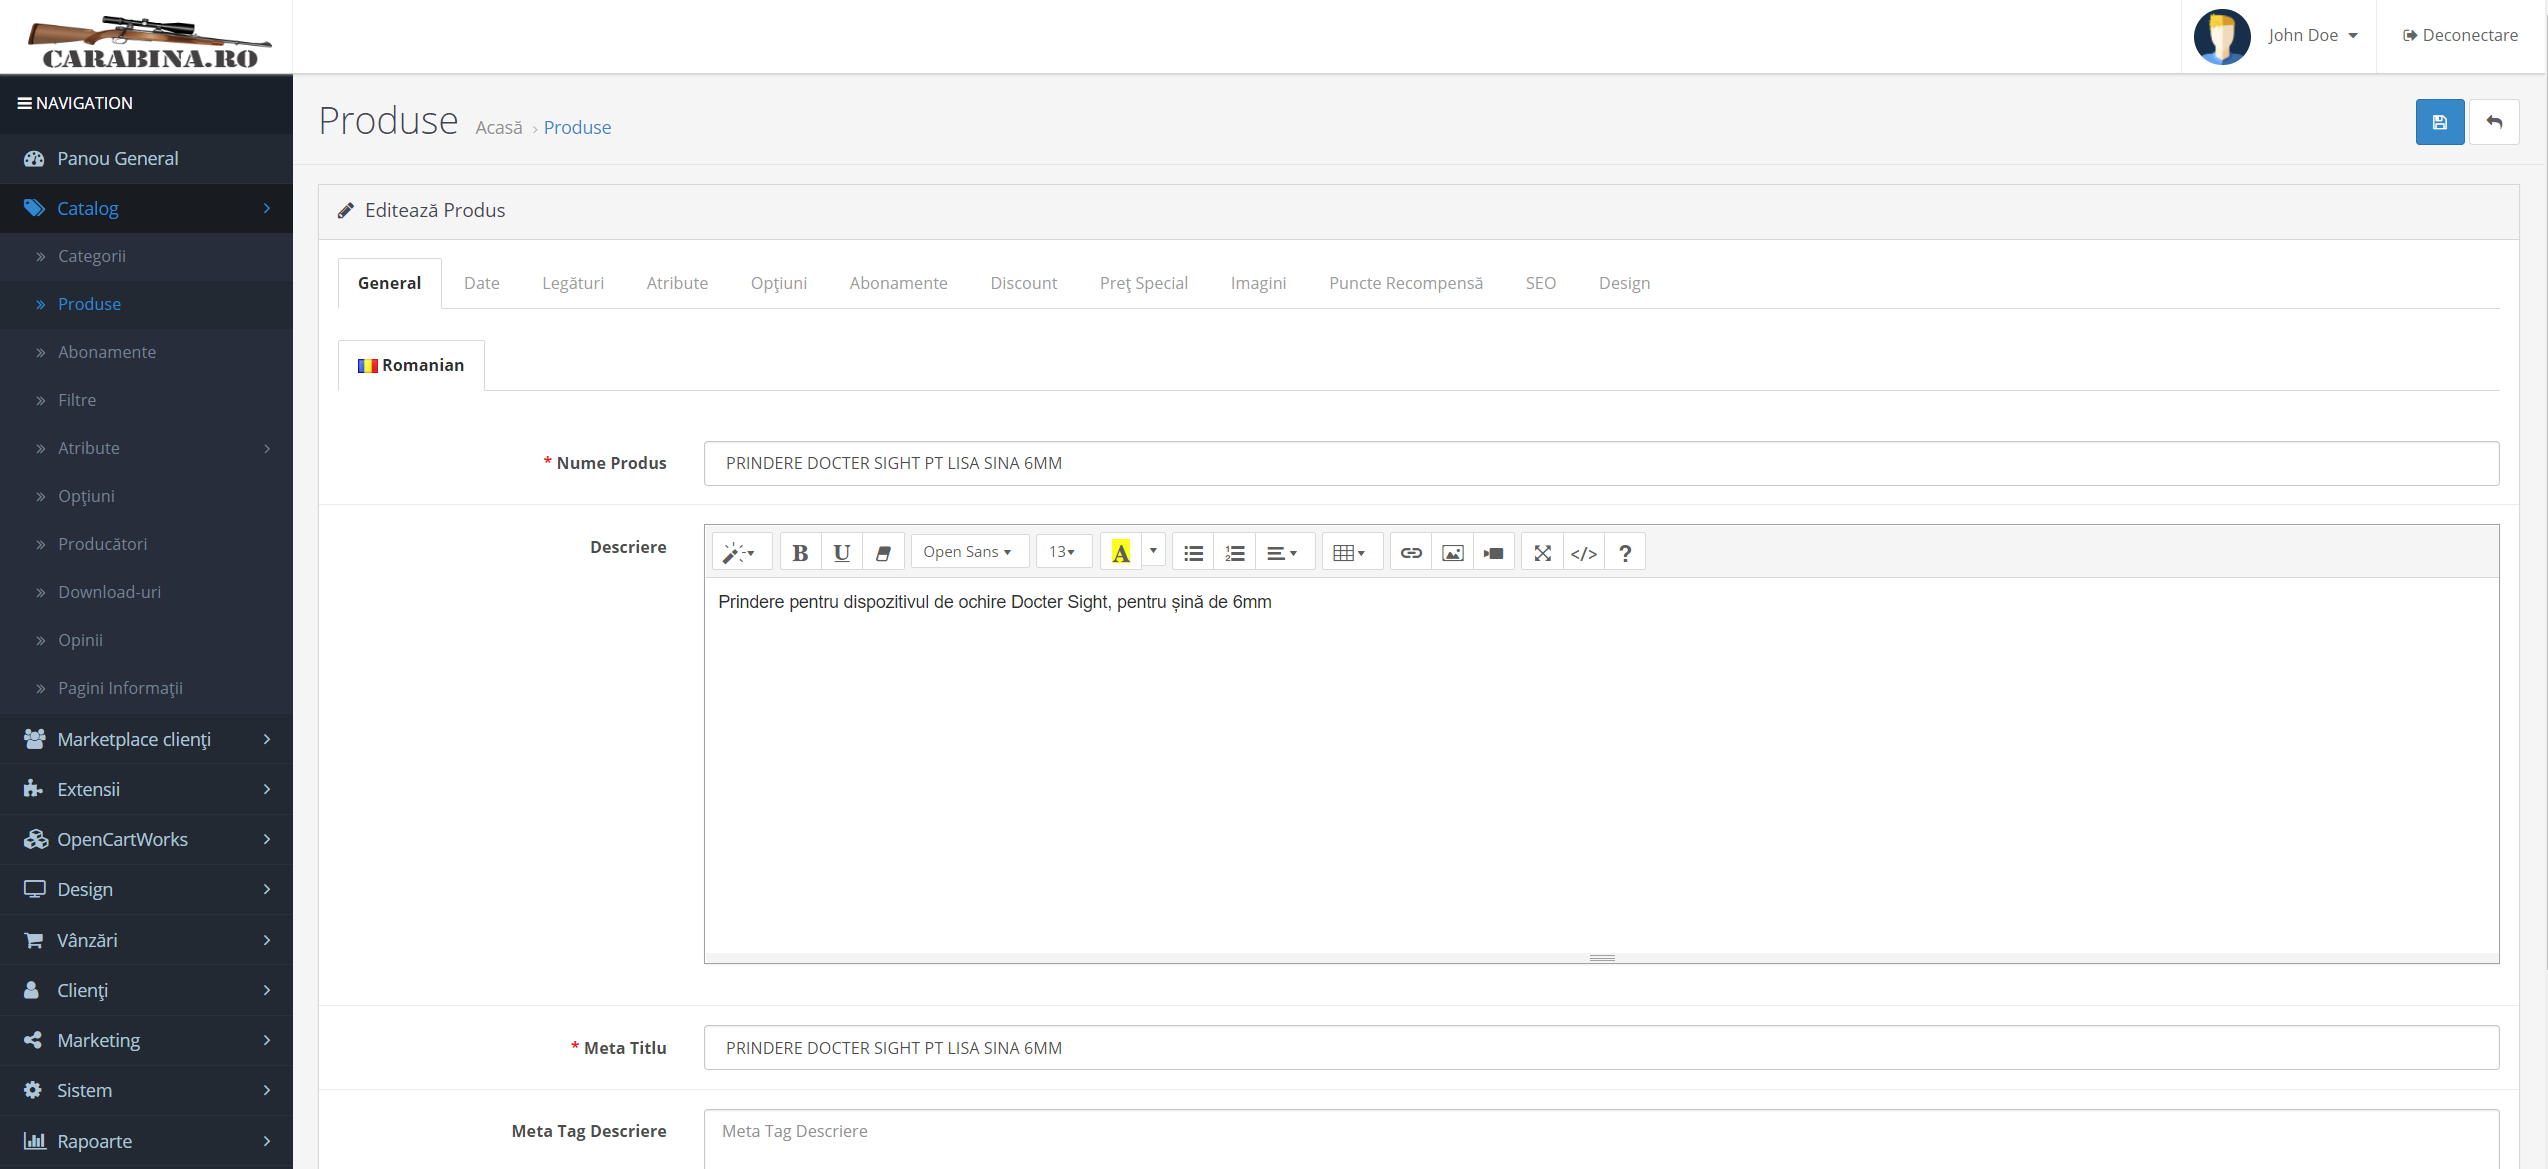The height and width of the screenshot is (1169, 2548).
Task: Toggle fullscreen editor mode icon
Action: pos(1542,553)
